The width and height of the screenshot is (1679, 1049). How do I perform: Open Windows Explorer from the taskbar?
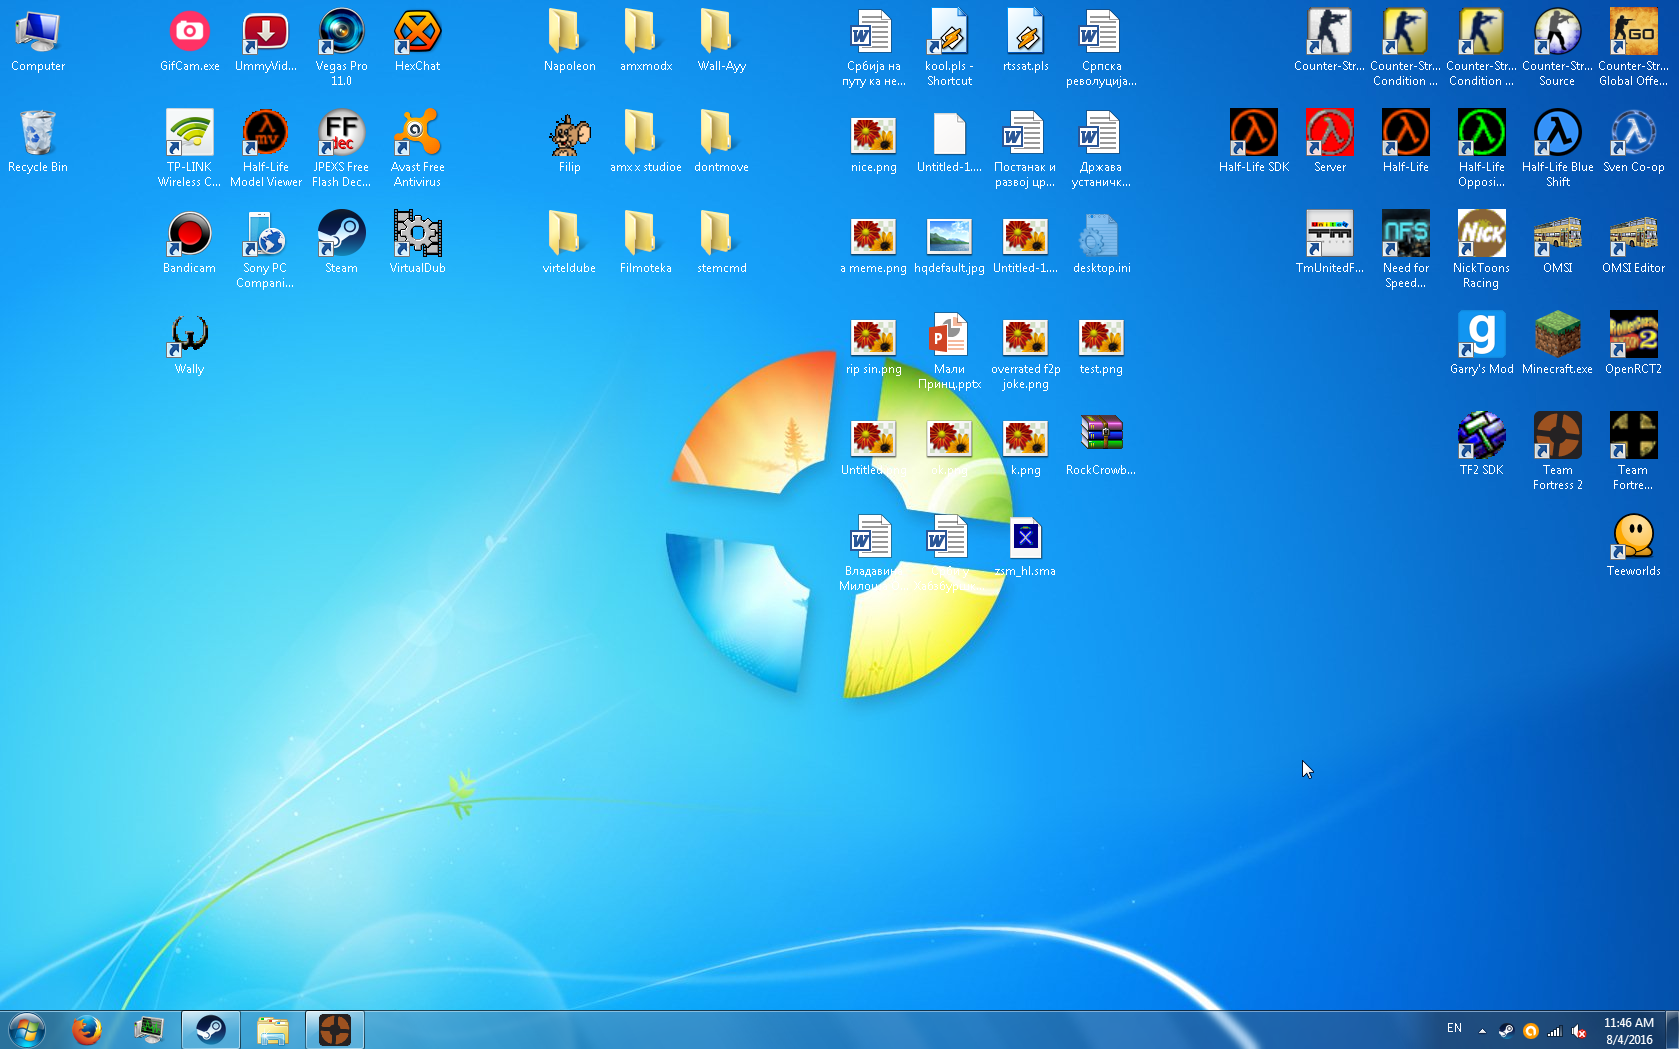point(272,1029)
